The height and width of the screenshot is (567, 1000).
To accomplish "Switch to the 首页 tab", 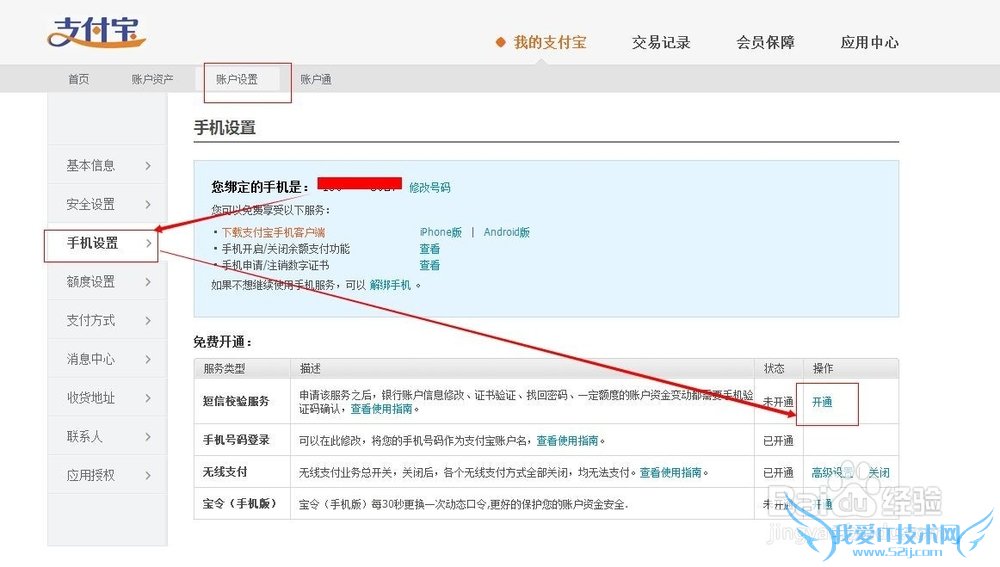I will 78,79.
